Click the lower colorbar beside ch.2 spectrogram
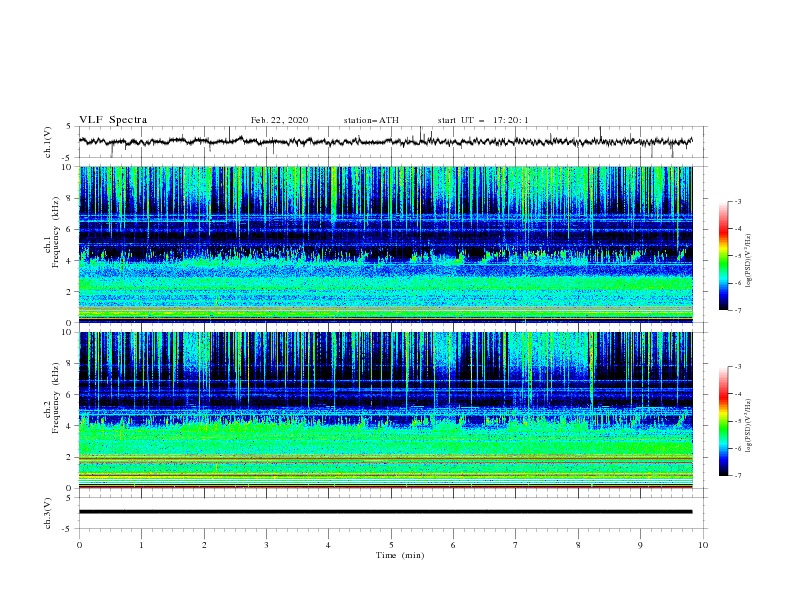Screen dimensions: 792x612 click(723, 421)
